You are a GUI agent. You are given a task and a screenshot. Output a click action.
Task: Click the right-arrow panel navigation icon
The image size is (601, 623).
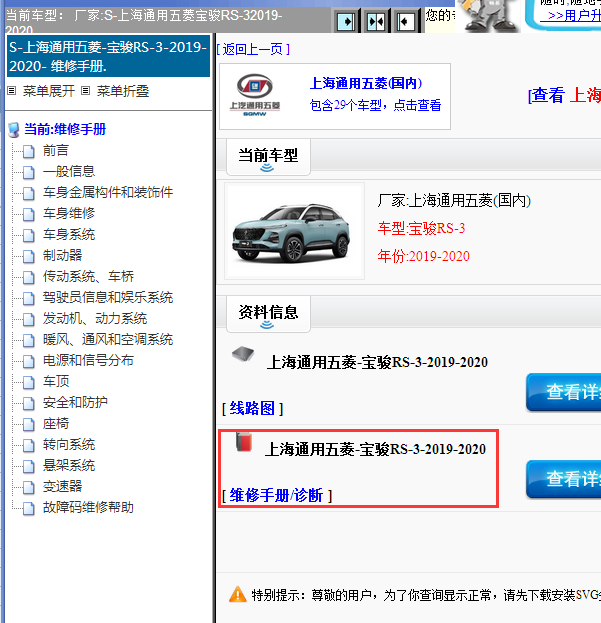346,21
